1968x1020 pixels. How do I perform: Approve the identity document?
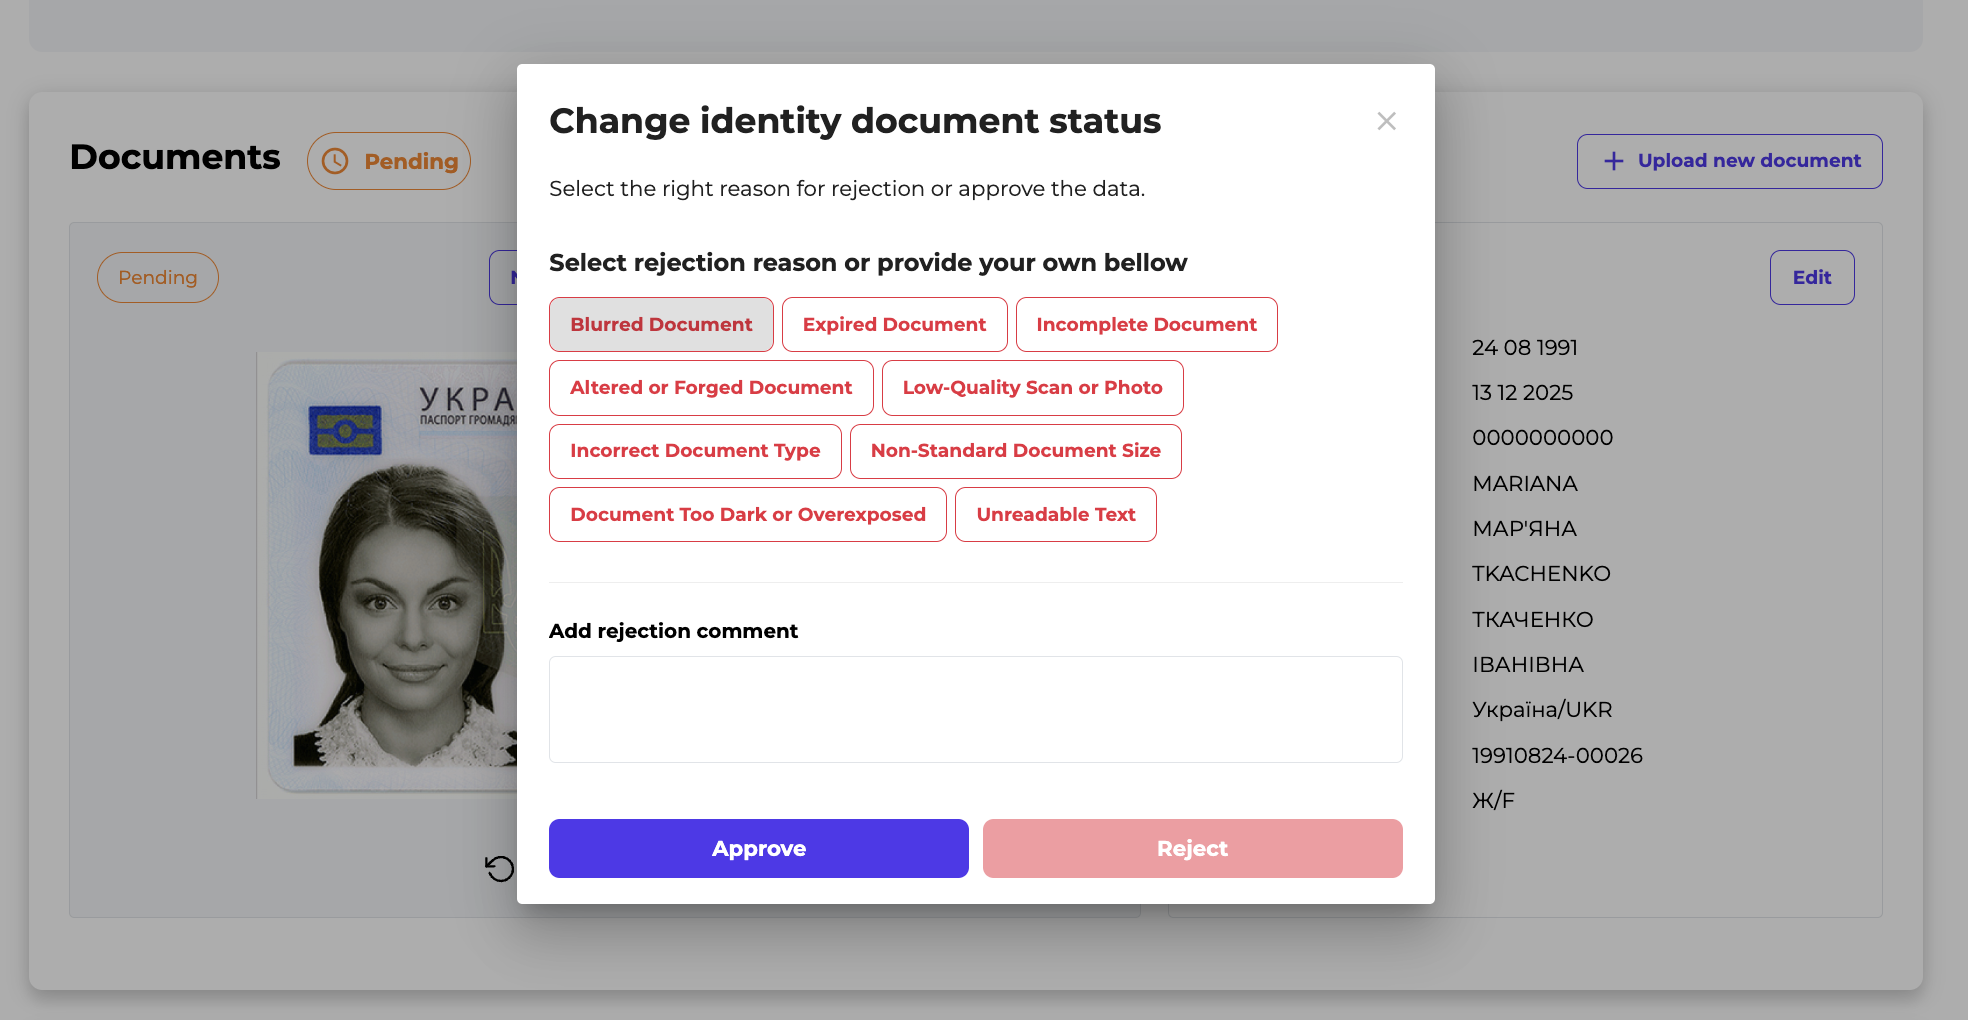click(x=758, y=849)
